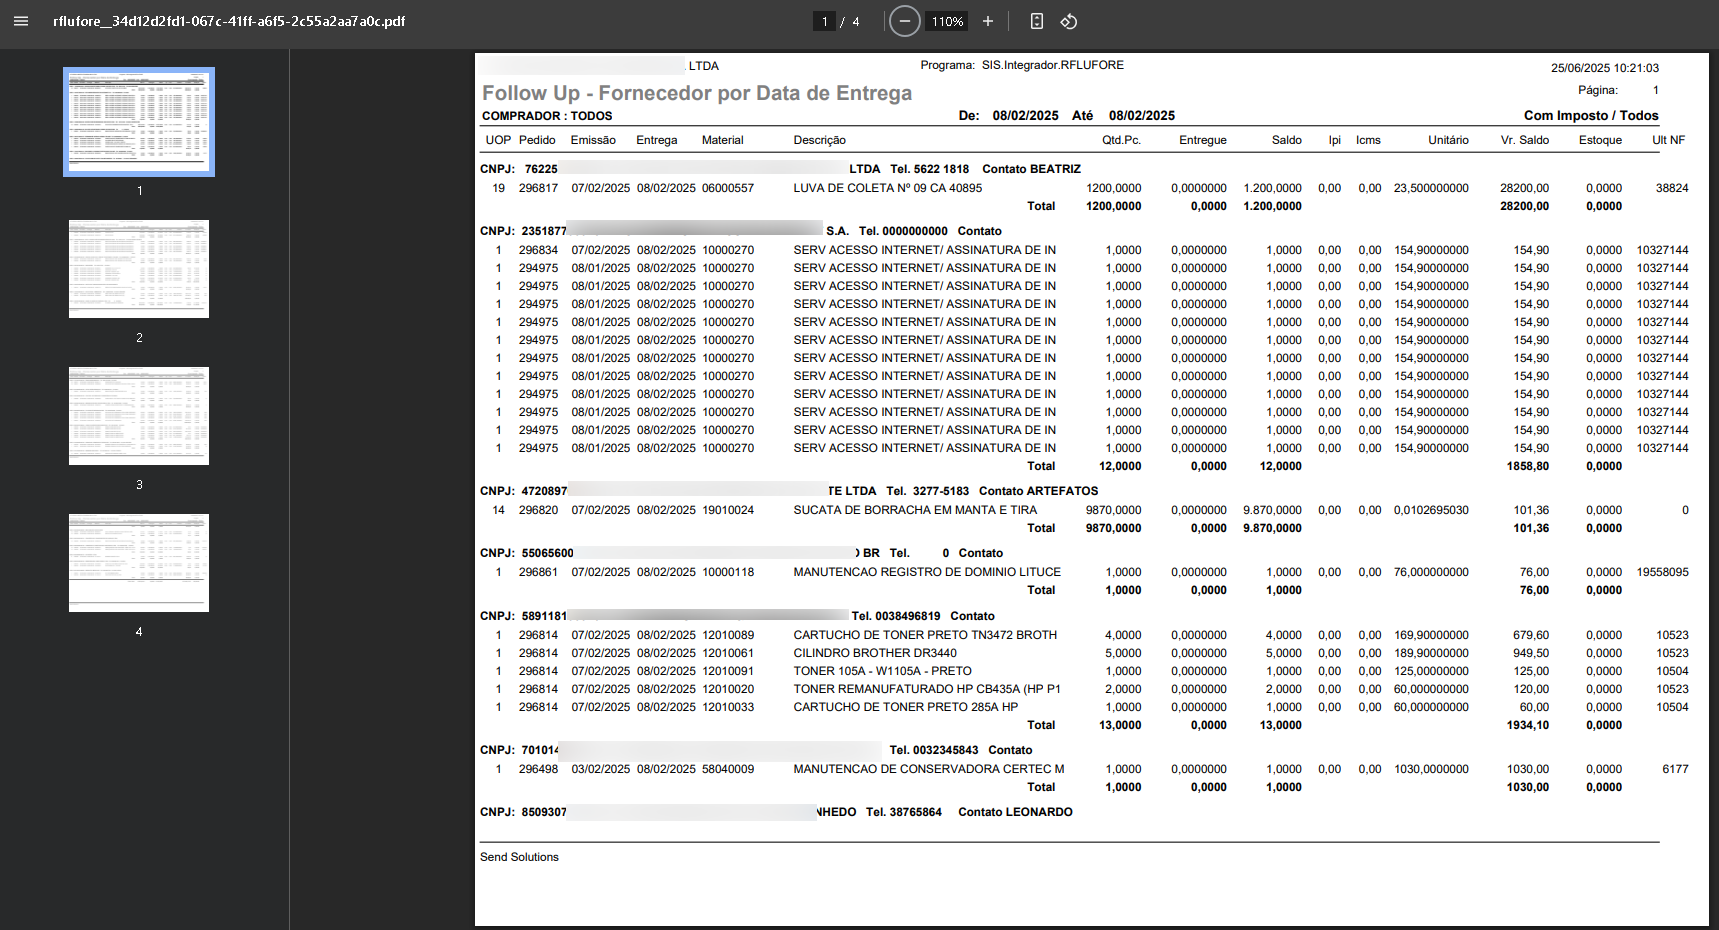Click 'Contato BEATRIZ' text

[x=1031, y=169]
